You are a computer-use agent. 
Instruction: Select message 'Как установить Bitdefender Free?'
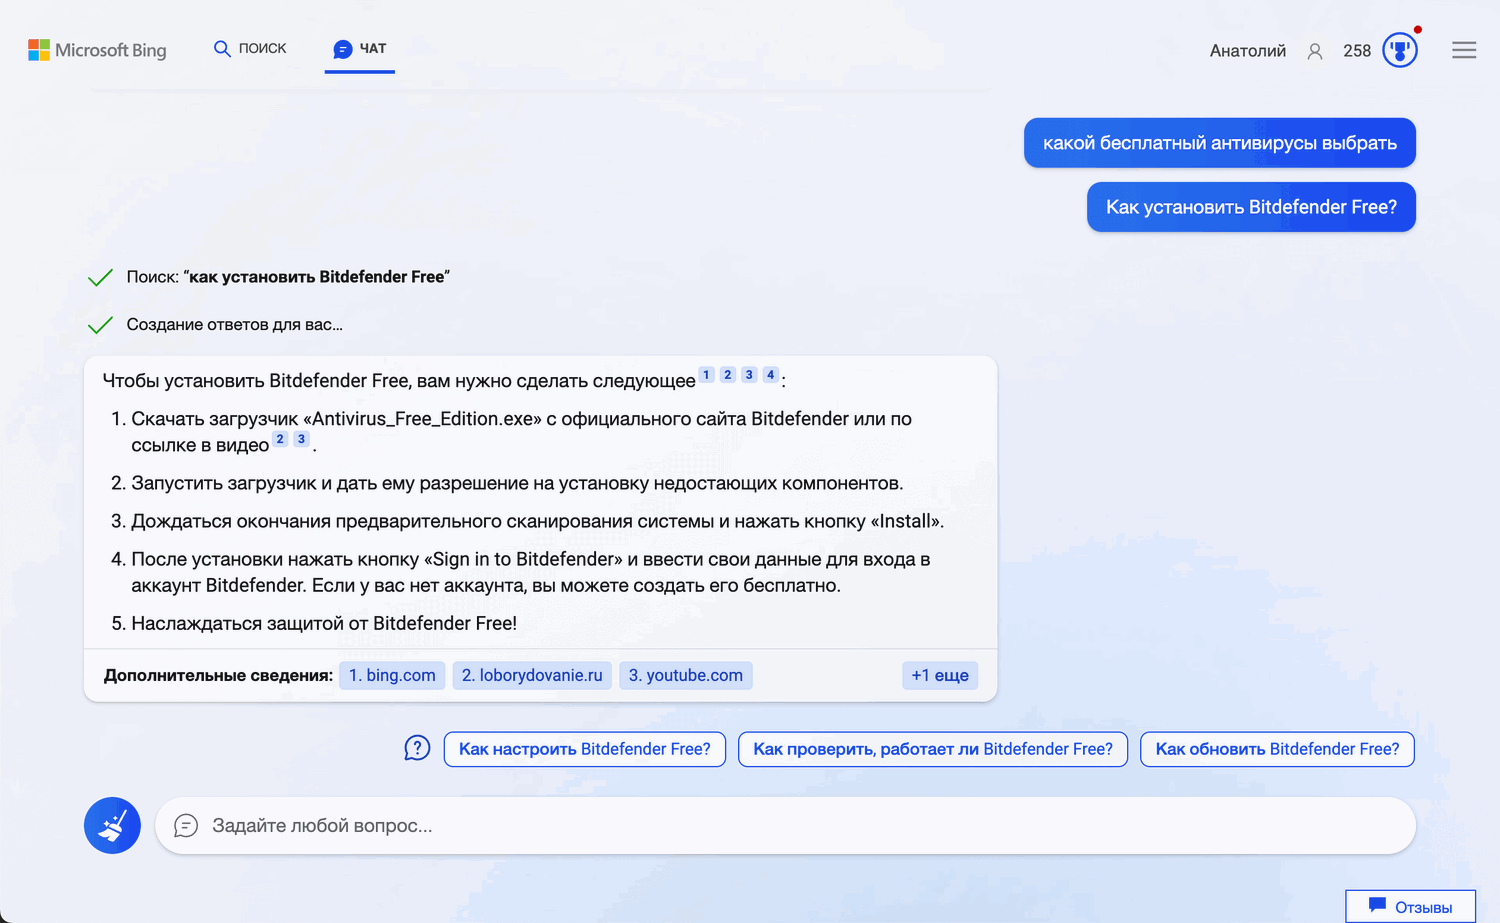[1251, 207]
